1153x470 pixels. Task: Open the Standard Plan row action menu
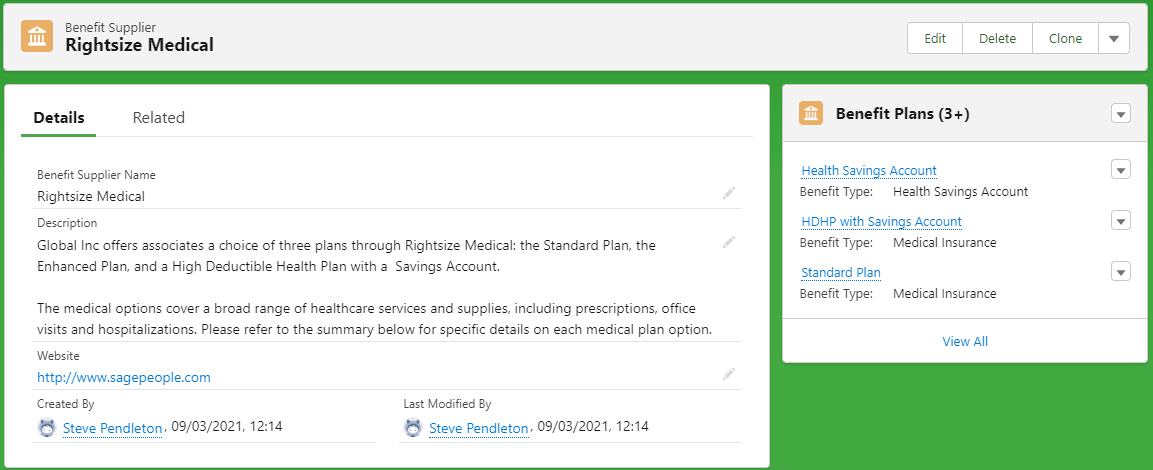pyautogui.click(x=1120, y=272)
